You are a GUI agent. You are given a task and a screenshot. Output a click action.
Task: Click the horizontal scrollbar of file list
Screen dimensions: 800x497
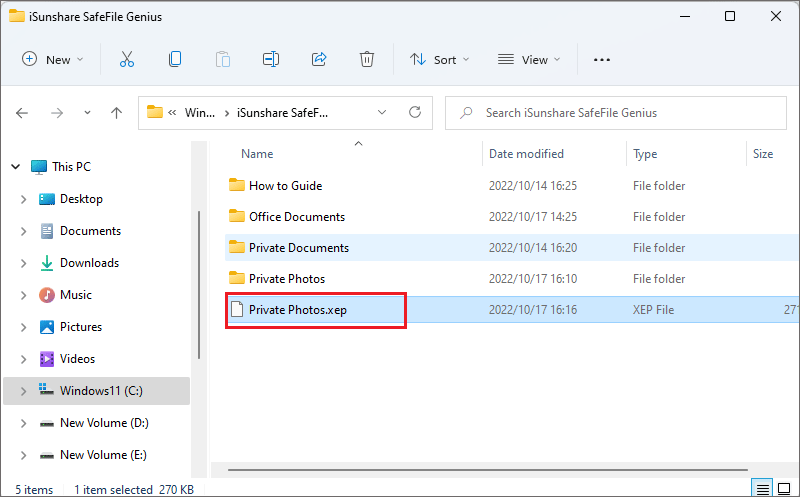click(x=488, y=469)
